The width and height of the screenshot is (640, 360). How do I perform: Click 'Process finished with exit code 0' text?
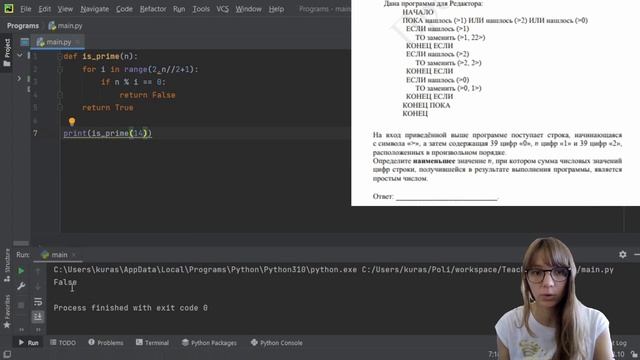(130, 308)
